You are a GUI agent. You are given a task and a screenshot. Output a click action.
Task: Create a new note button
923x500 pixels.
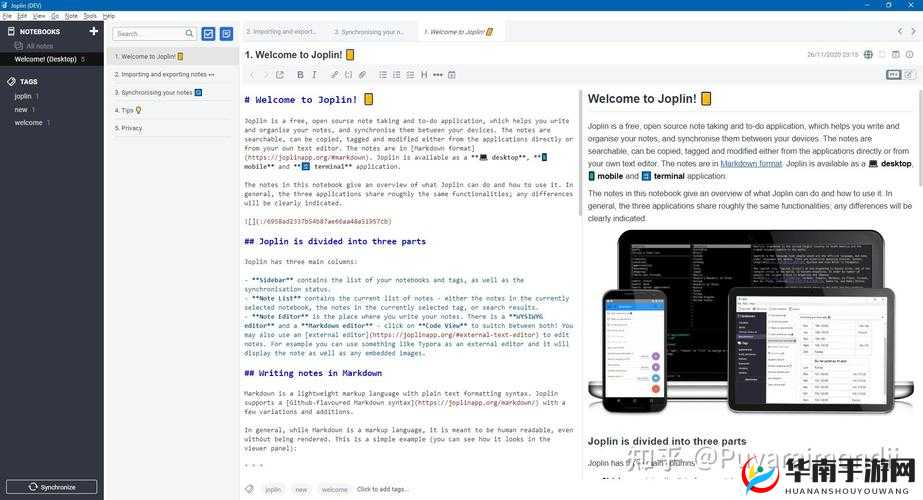[227, 34]
